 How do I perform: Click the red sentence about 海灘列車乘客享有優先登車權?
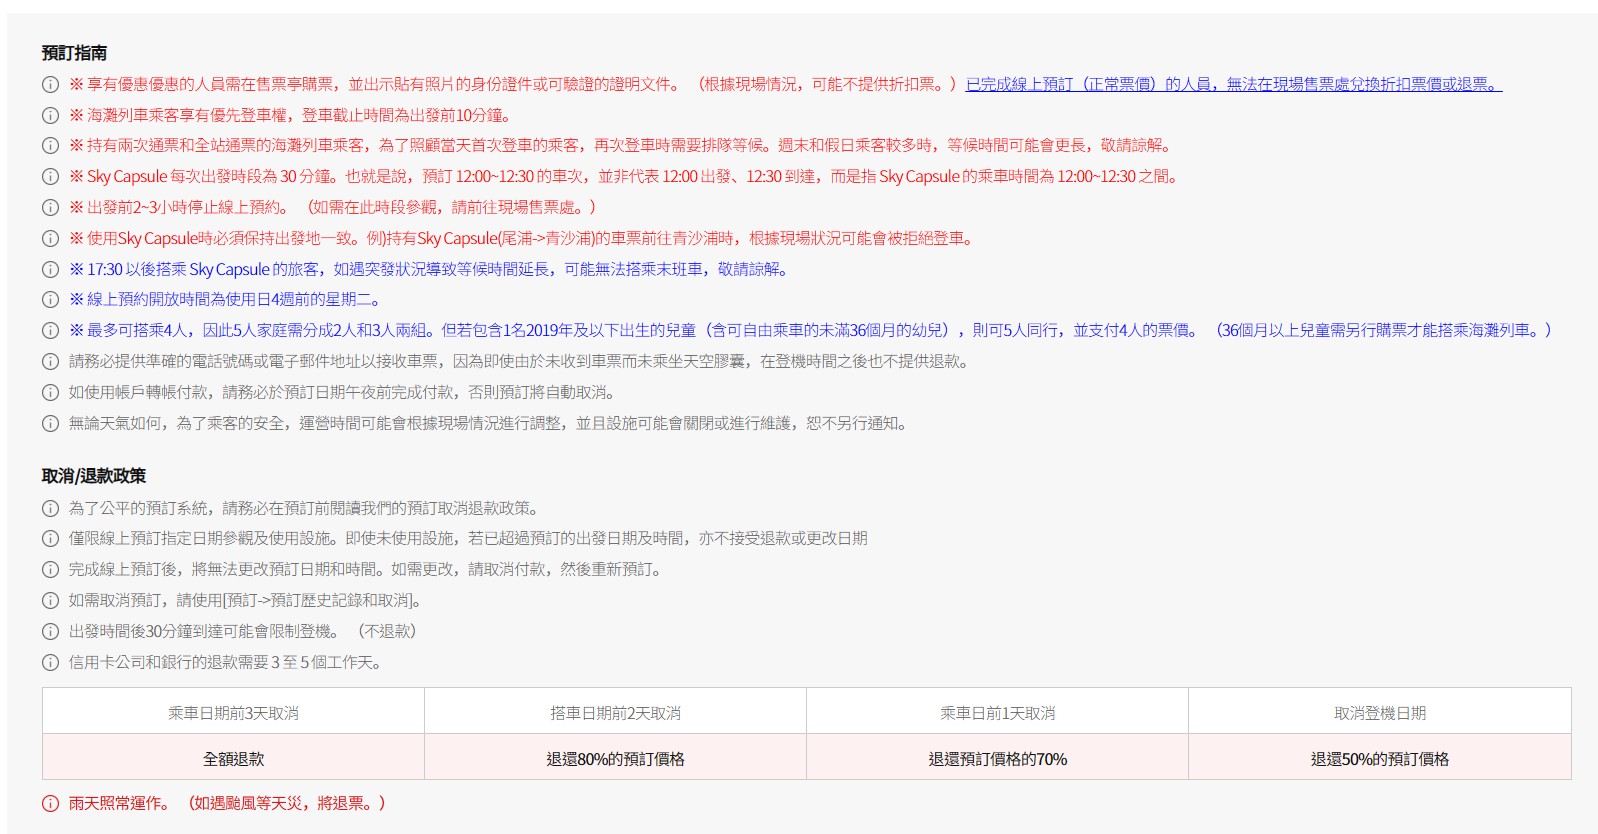(292, 116)
